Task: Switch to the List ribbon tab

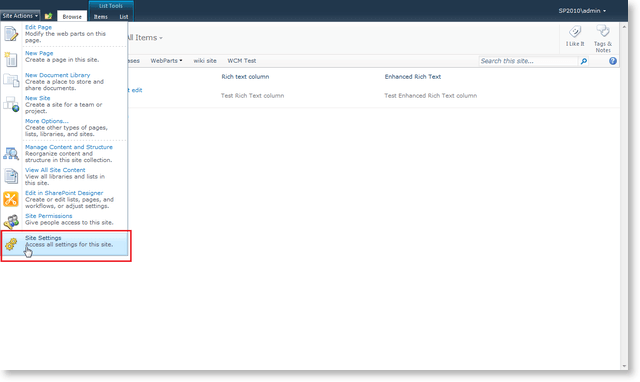Action: coord(124,17)
